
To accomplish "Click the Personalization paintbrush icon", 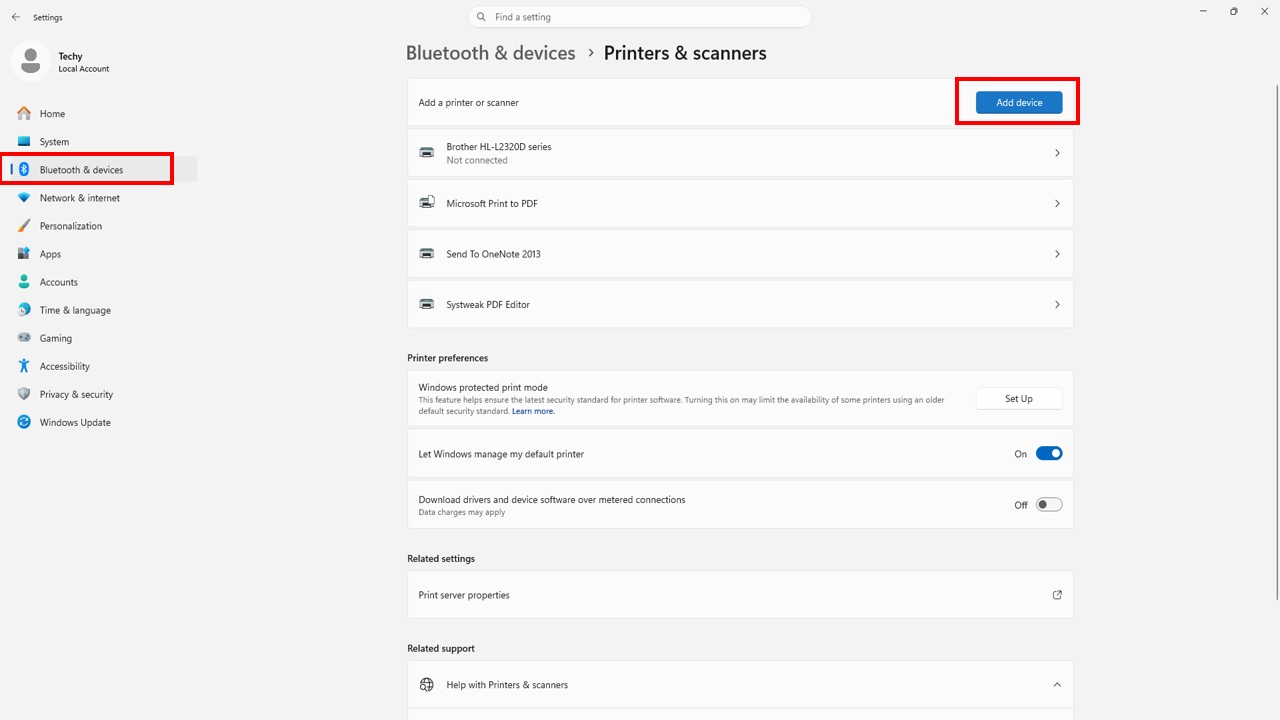I will tap(24, 226).
